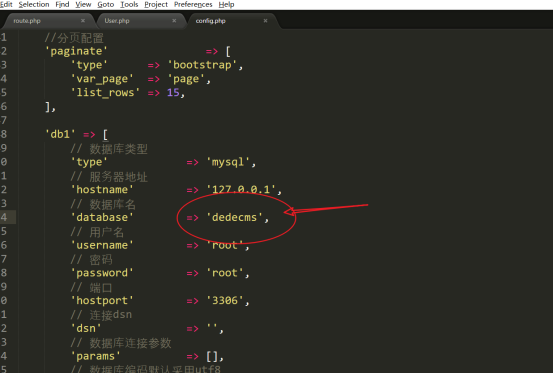The width and height of the screenshot is (553, 373).
Task: Open the Tools menu
Action: tap(129, 4)
